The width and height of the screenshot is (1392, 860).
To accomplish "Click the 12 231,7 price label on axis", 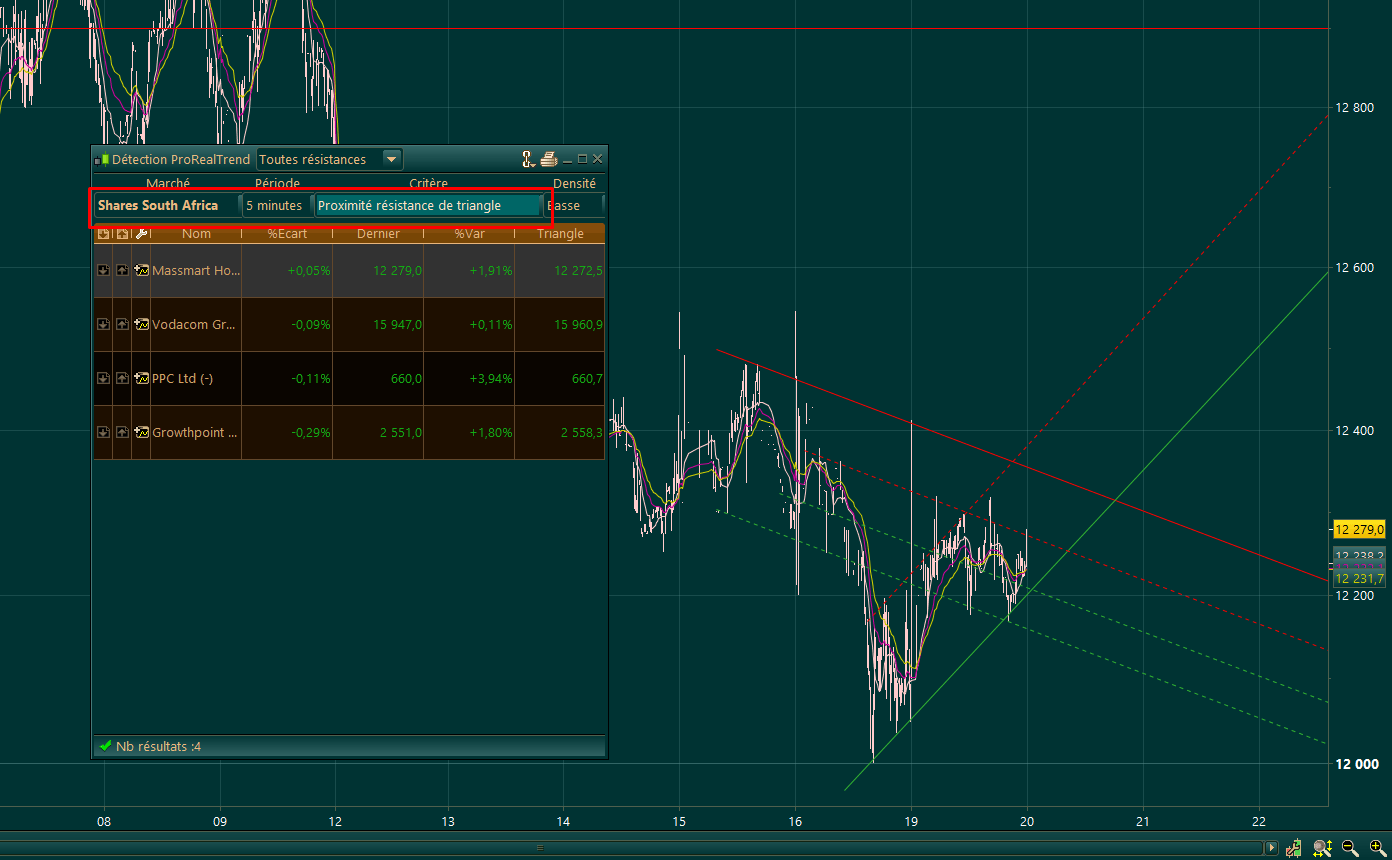I will 1360,578.
